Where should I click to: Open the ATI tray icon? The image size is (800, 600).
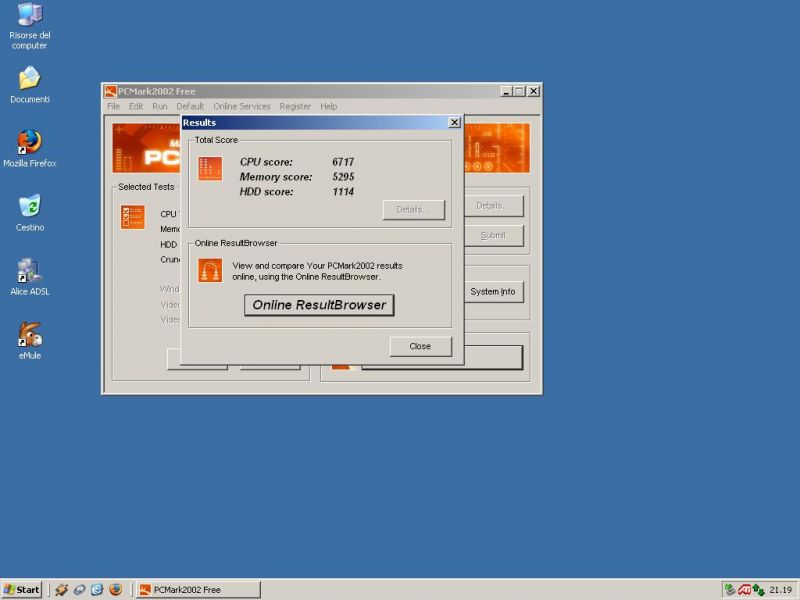[x=744, y=590]
